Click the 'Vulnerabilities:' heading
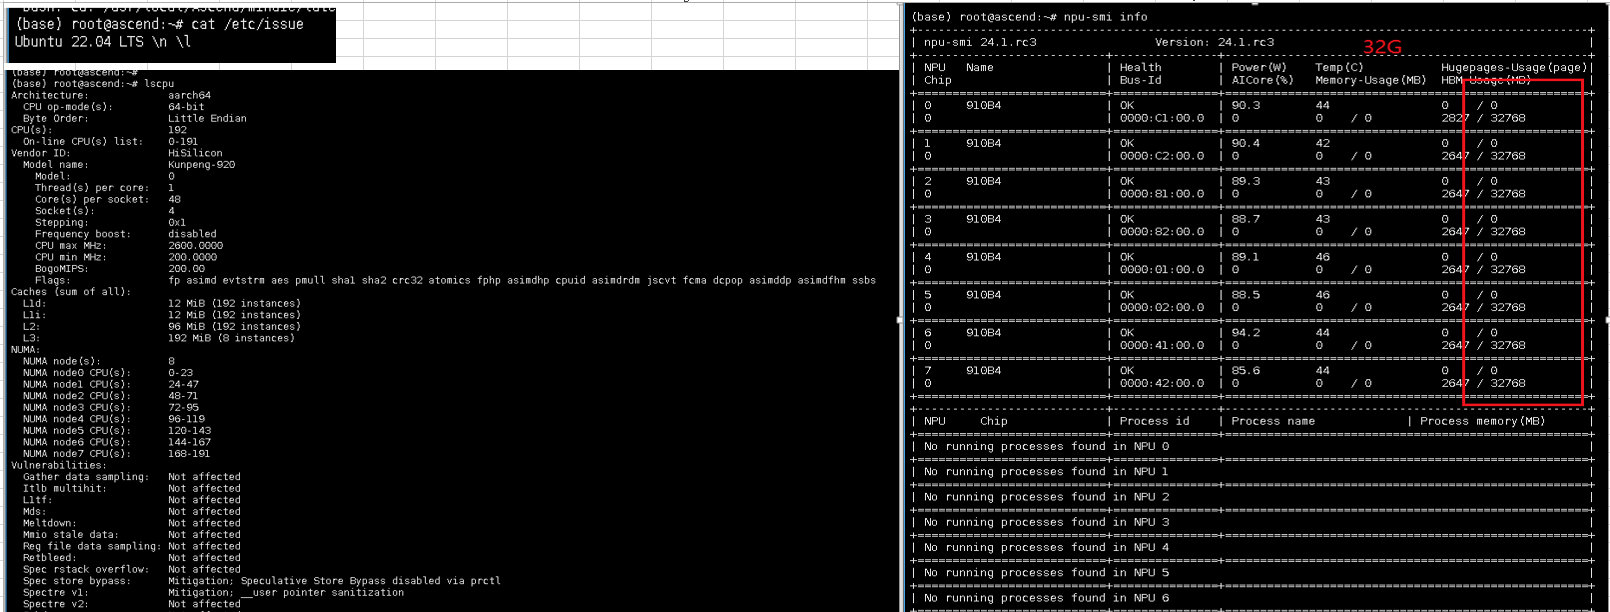 click(59, 465)
